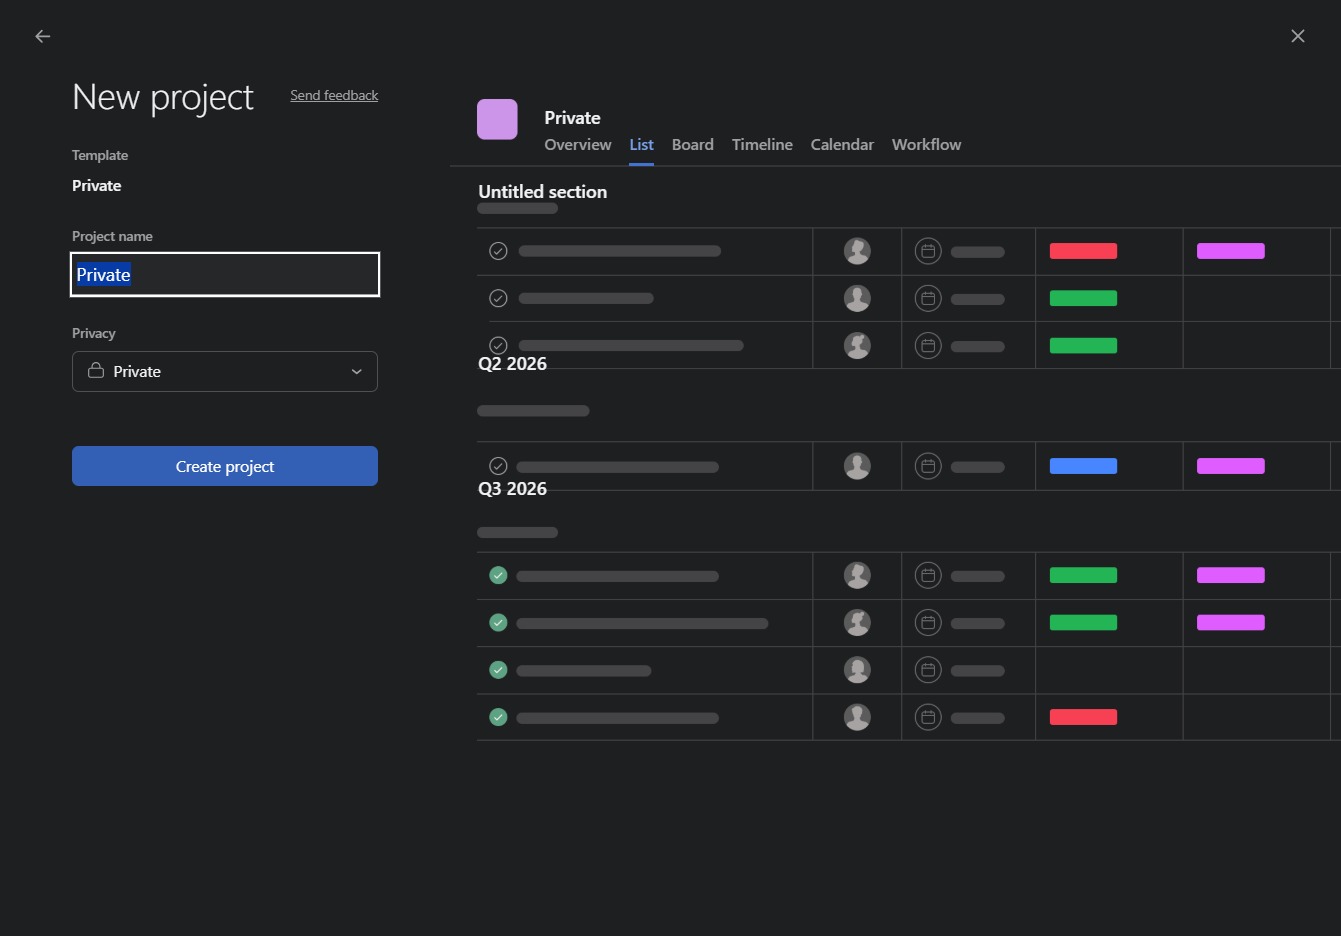Check off the first task in Untitled section
1341x936 pixels.
498,251
